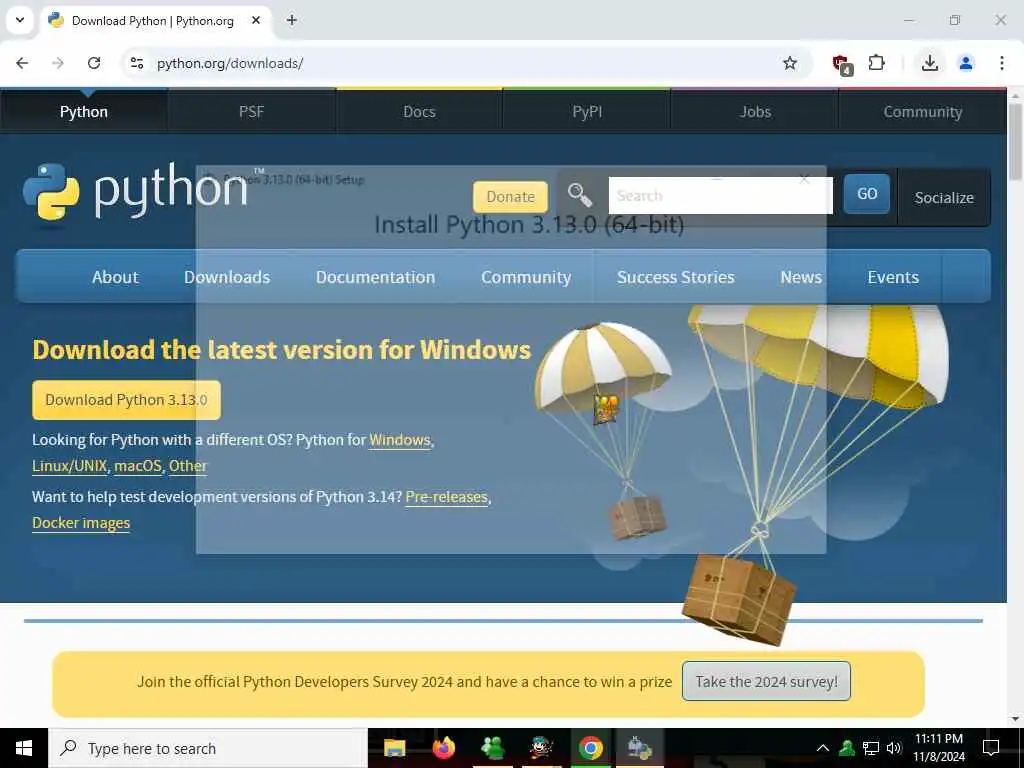Click the browser forward arrow
This screenshot has width=1024, height=768.
pyautogui.click(x=58, y=63)
